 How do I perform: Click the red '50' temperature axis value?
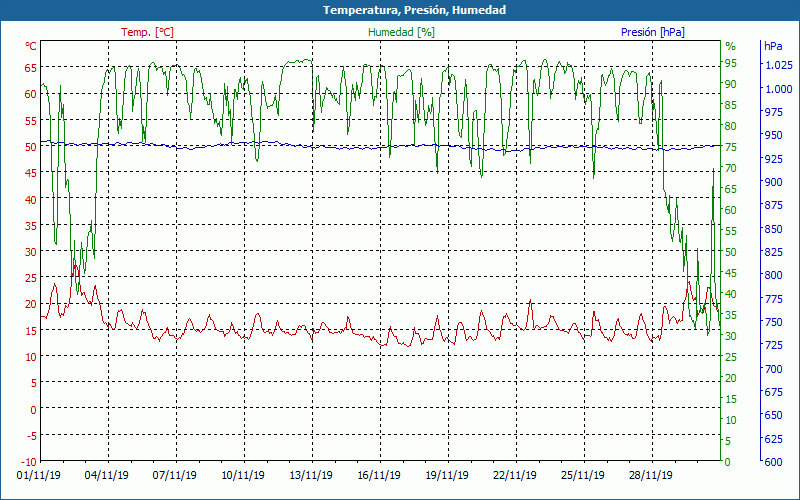(x=31, y=146)
